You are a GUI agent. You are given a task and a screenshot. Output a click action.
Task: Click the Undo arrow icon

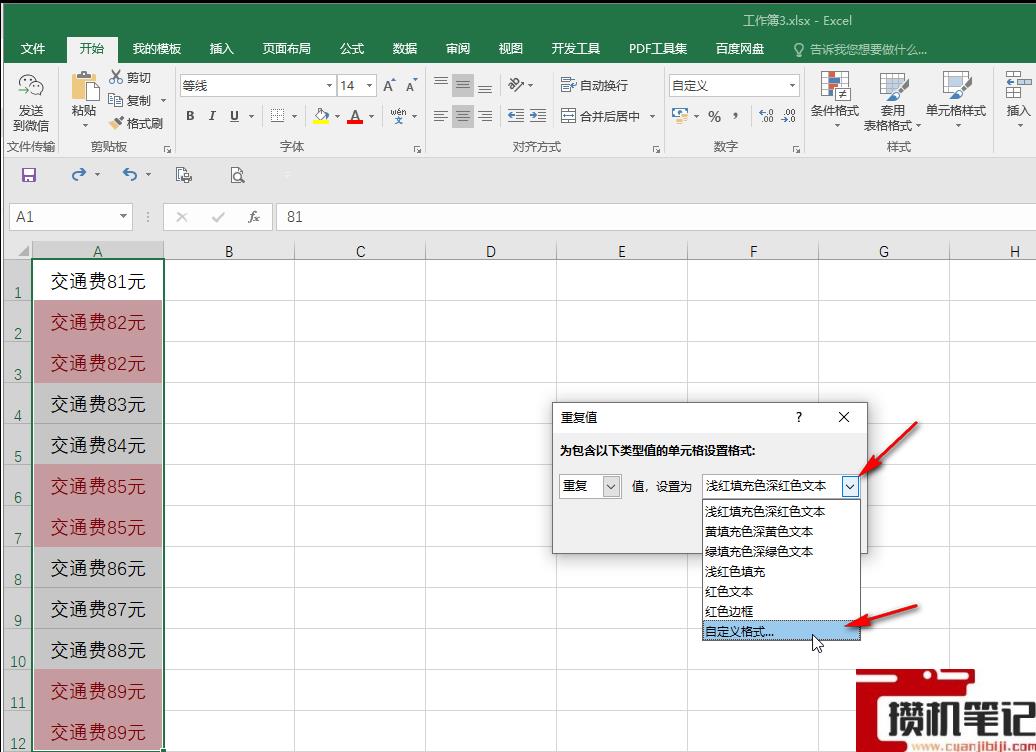tap(130, 174)
